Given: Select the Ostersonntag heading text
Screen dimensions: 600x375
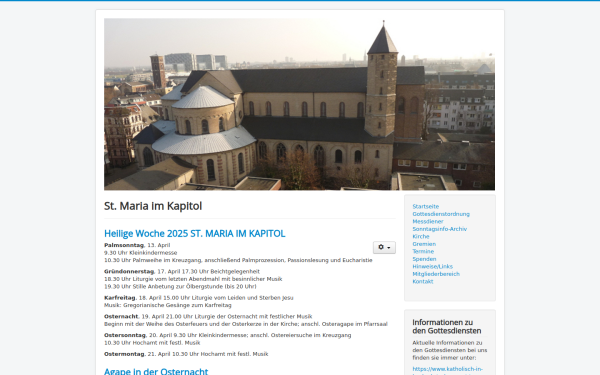Looking at the screenshot, I should pos(125,335).
